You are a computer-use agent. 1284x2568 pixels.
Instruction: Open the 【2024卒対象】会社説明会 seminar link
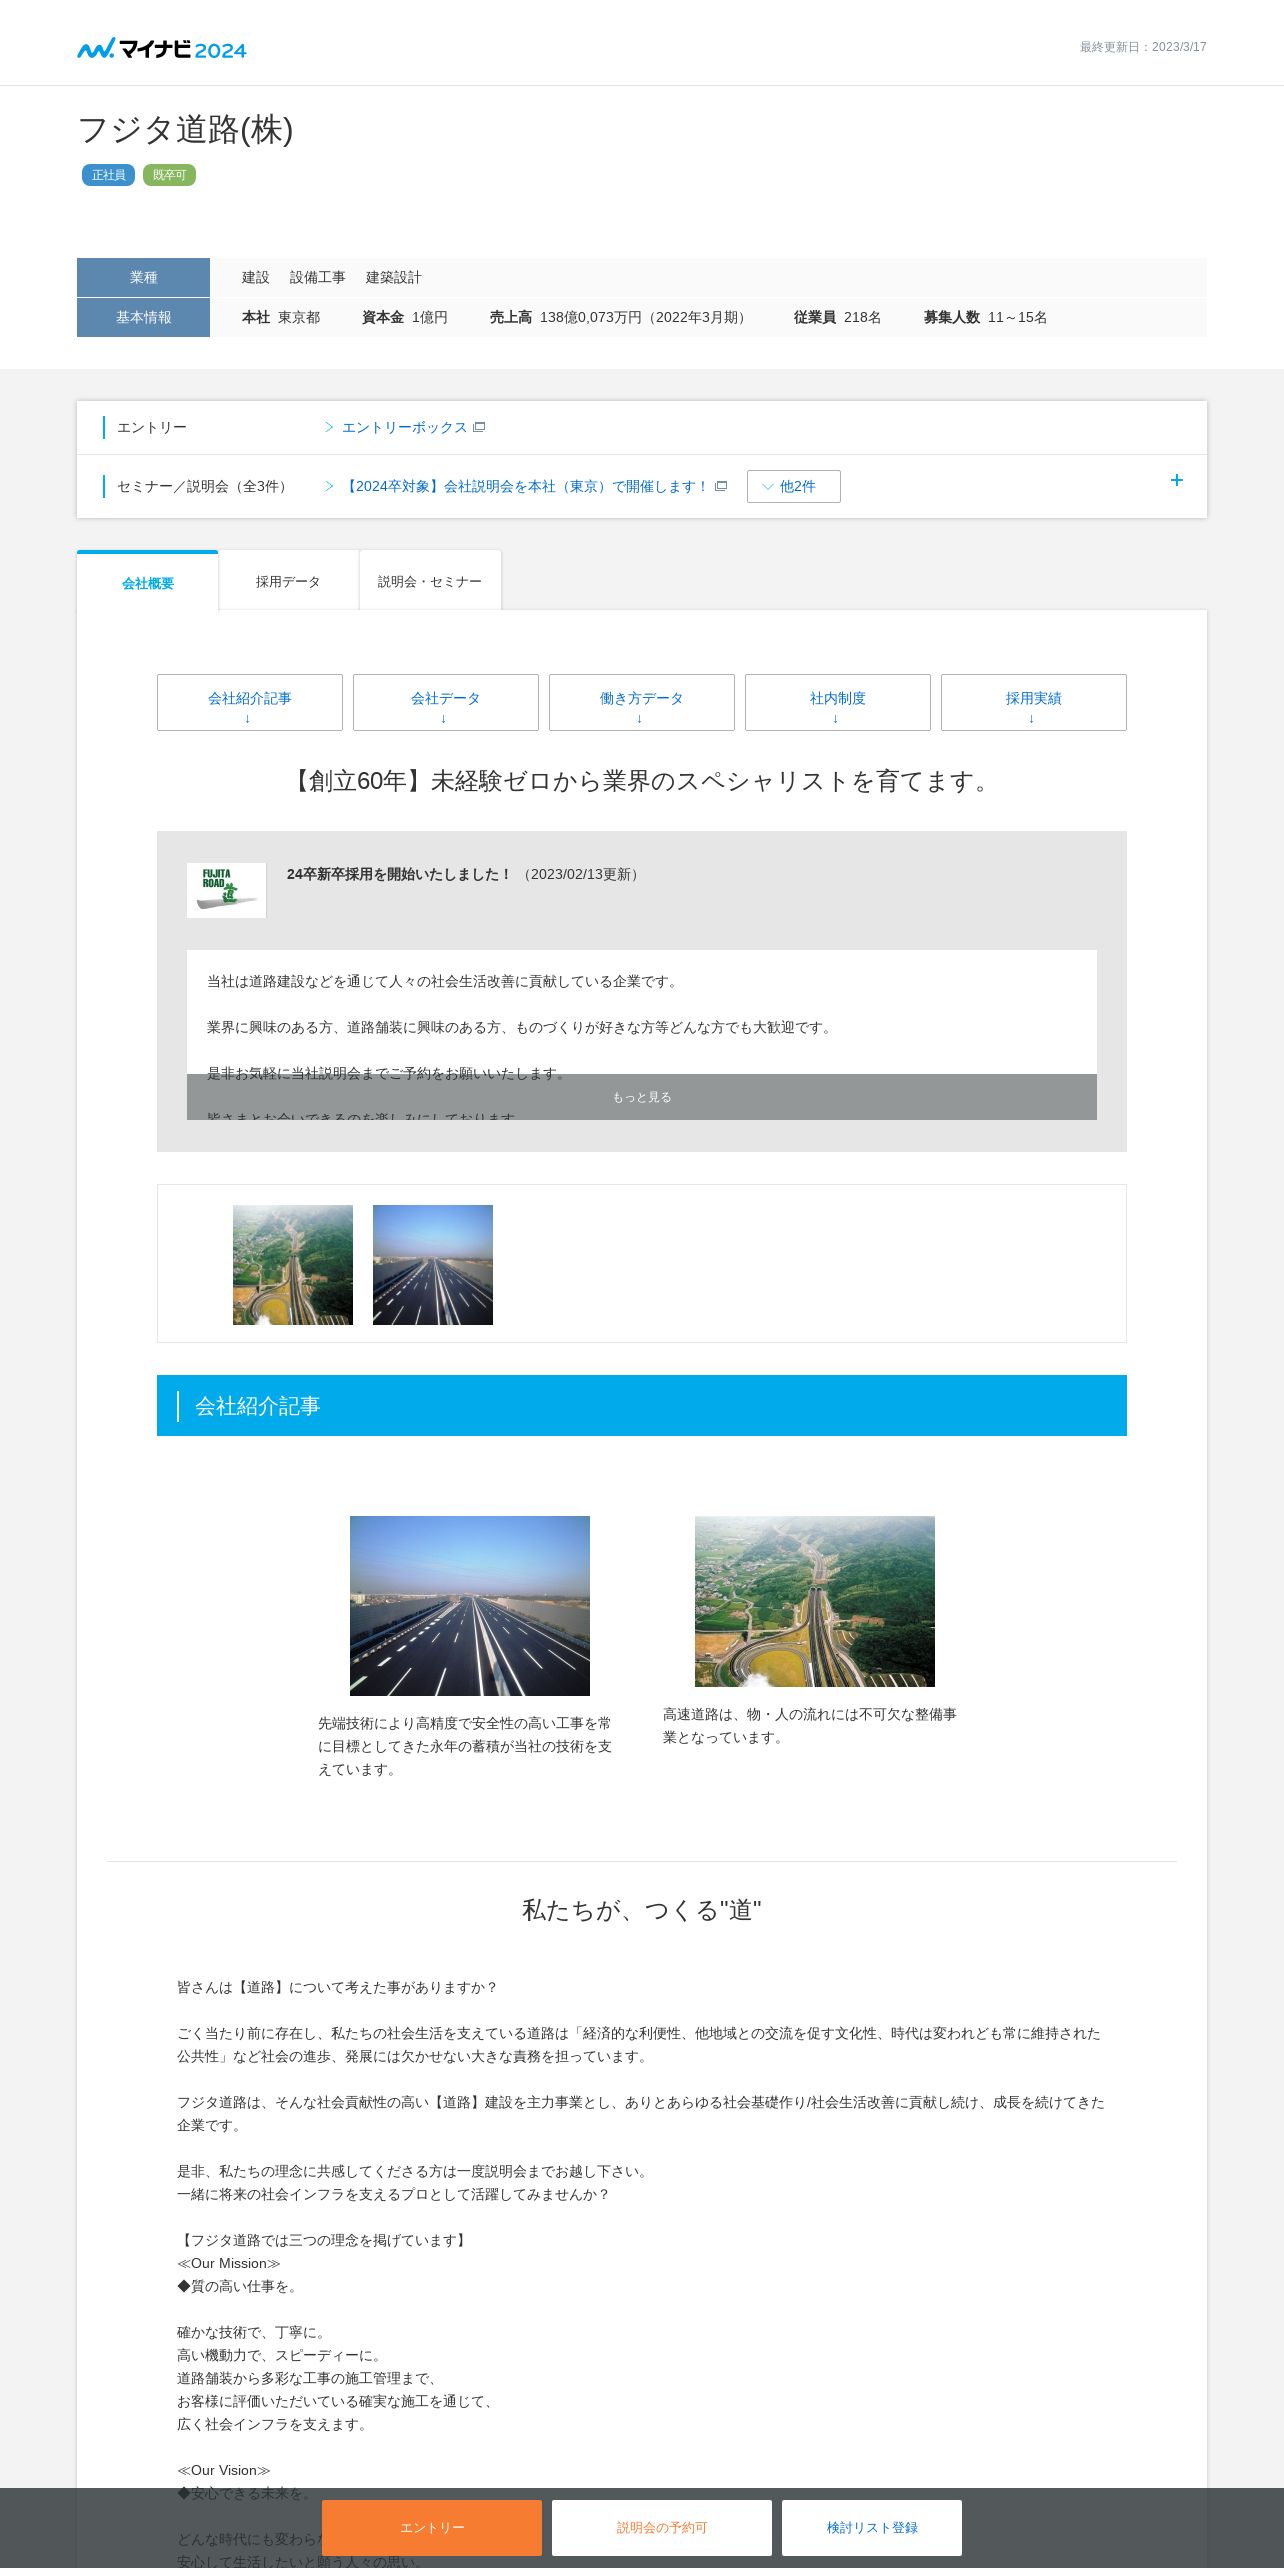pos(525,486)
